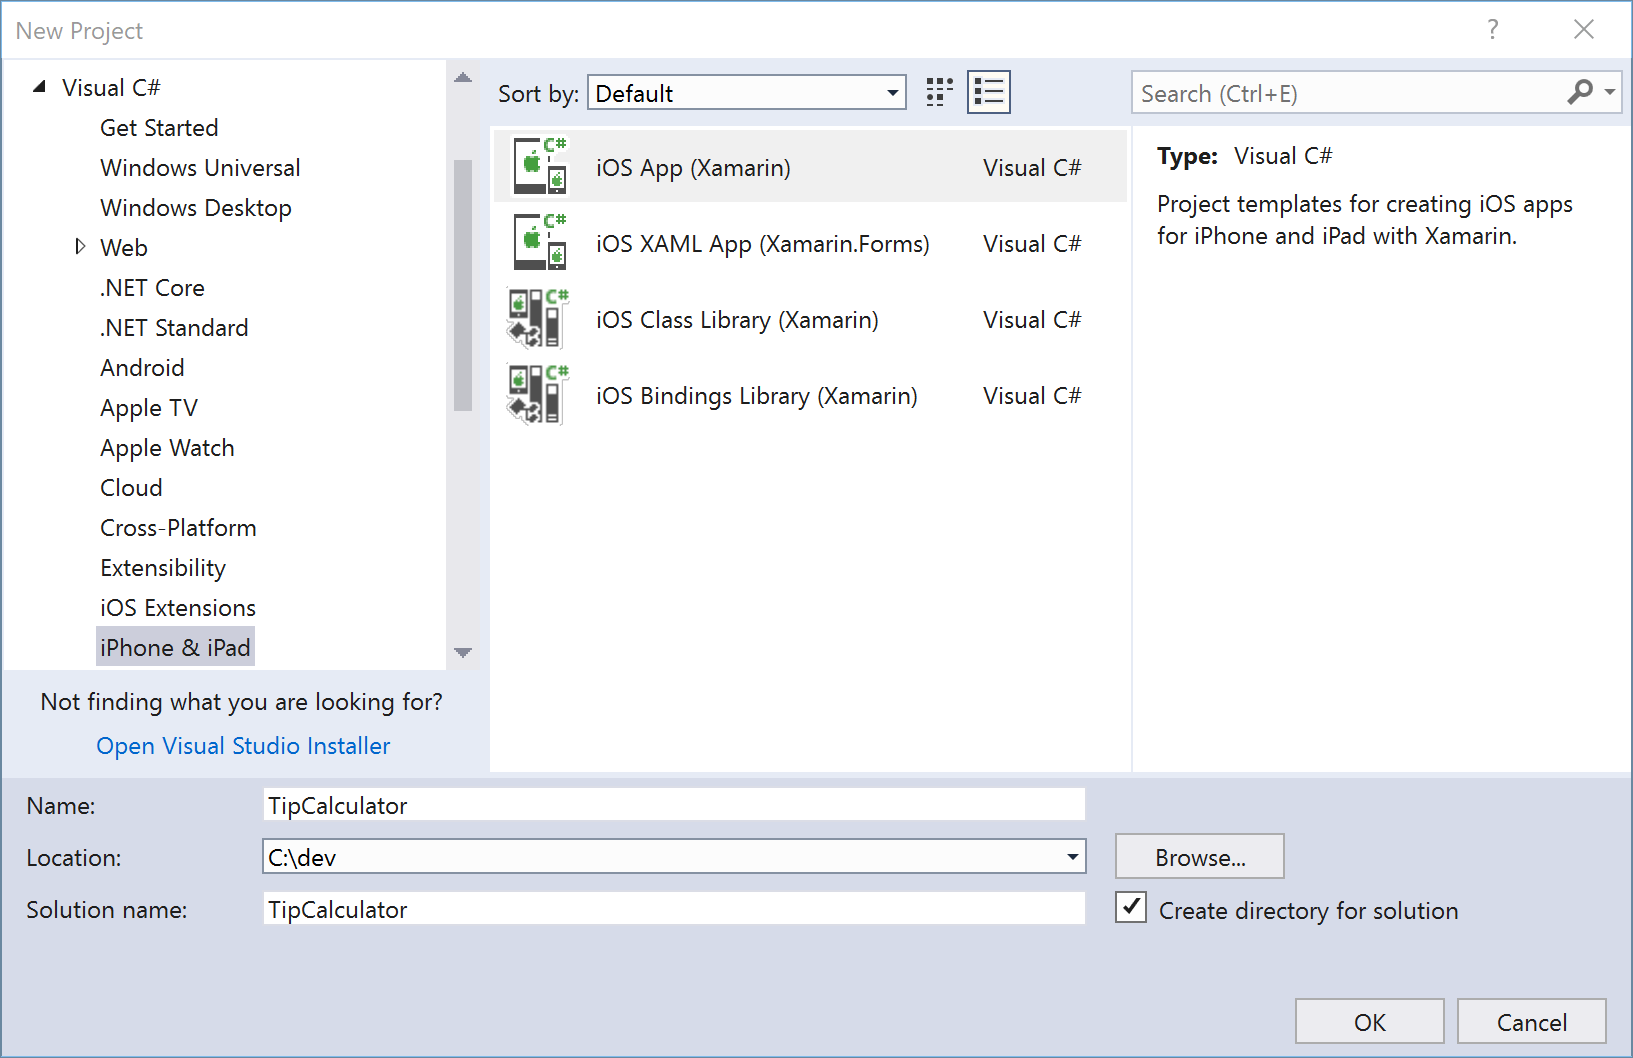Open the Location path dropdown
This screenshot has height=1058, width=1633.
pos(1073,857)
